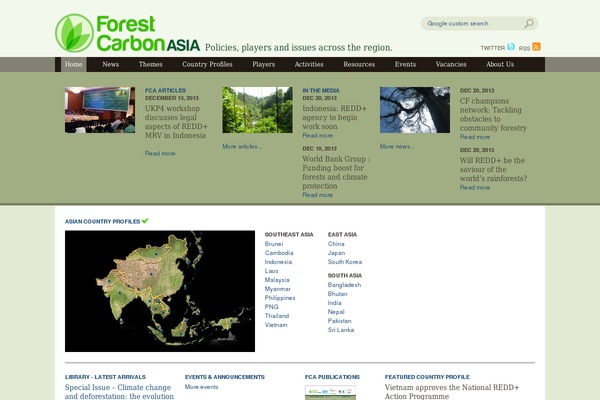This screenshot has width=600, height=400.
Task: Read more on UKP4 workshop article
Action: [x=160, y=153]
